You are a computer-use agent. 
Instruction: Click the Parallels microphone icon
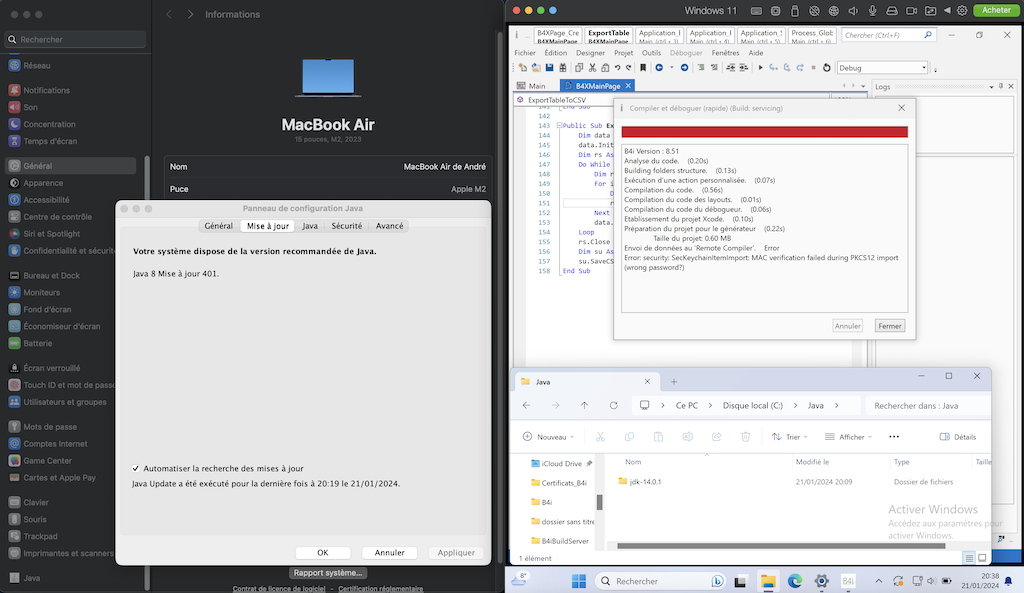click(872, 10)
